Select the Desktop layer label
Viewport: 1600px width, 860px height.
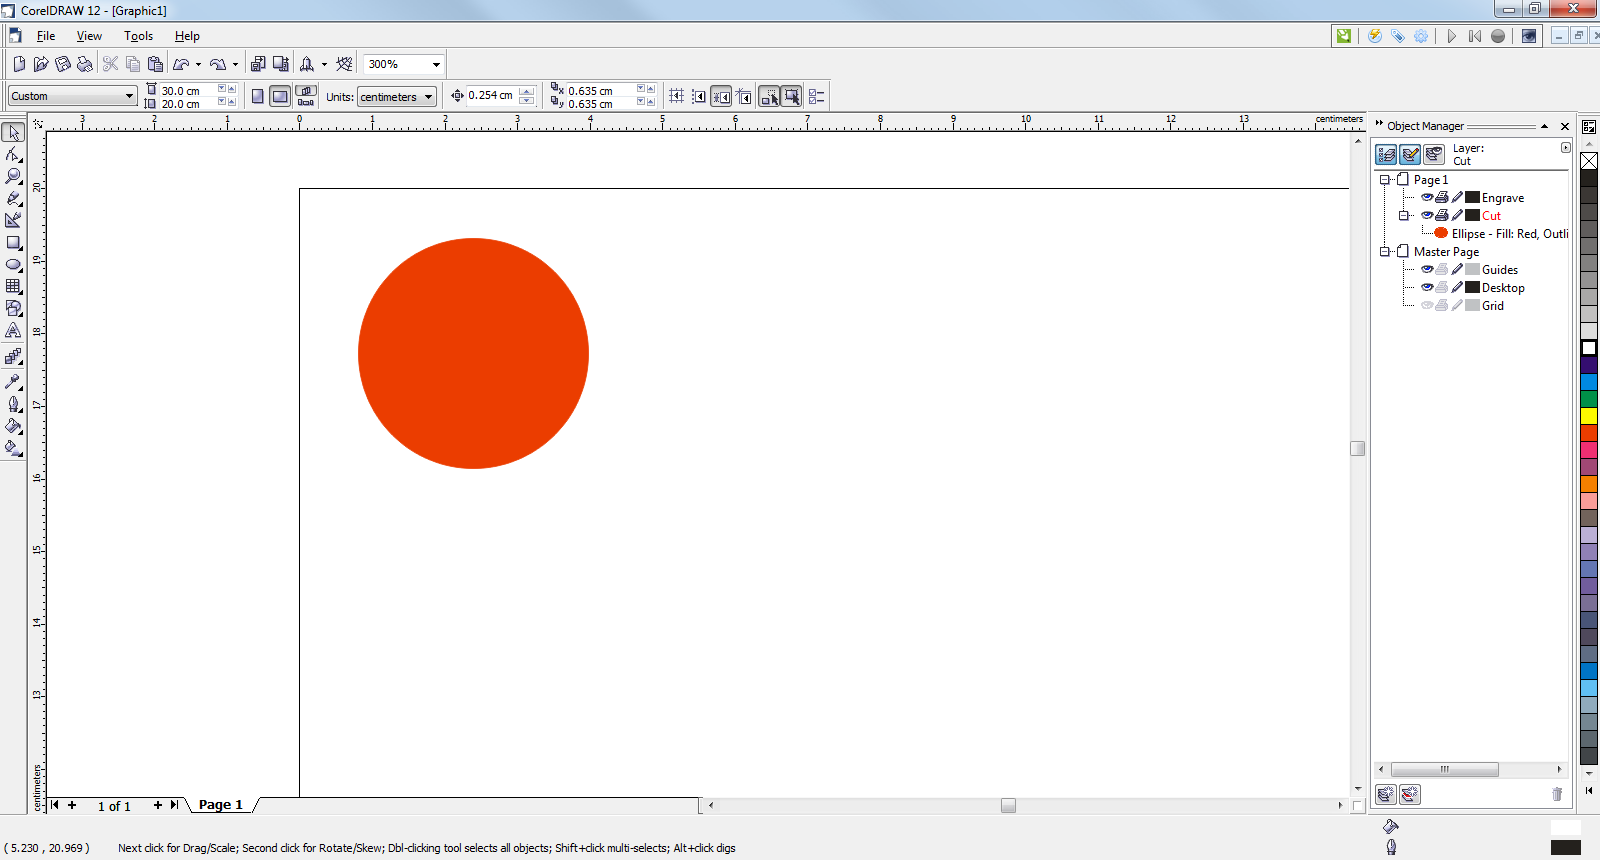click(x=1503, y=288)
